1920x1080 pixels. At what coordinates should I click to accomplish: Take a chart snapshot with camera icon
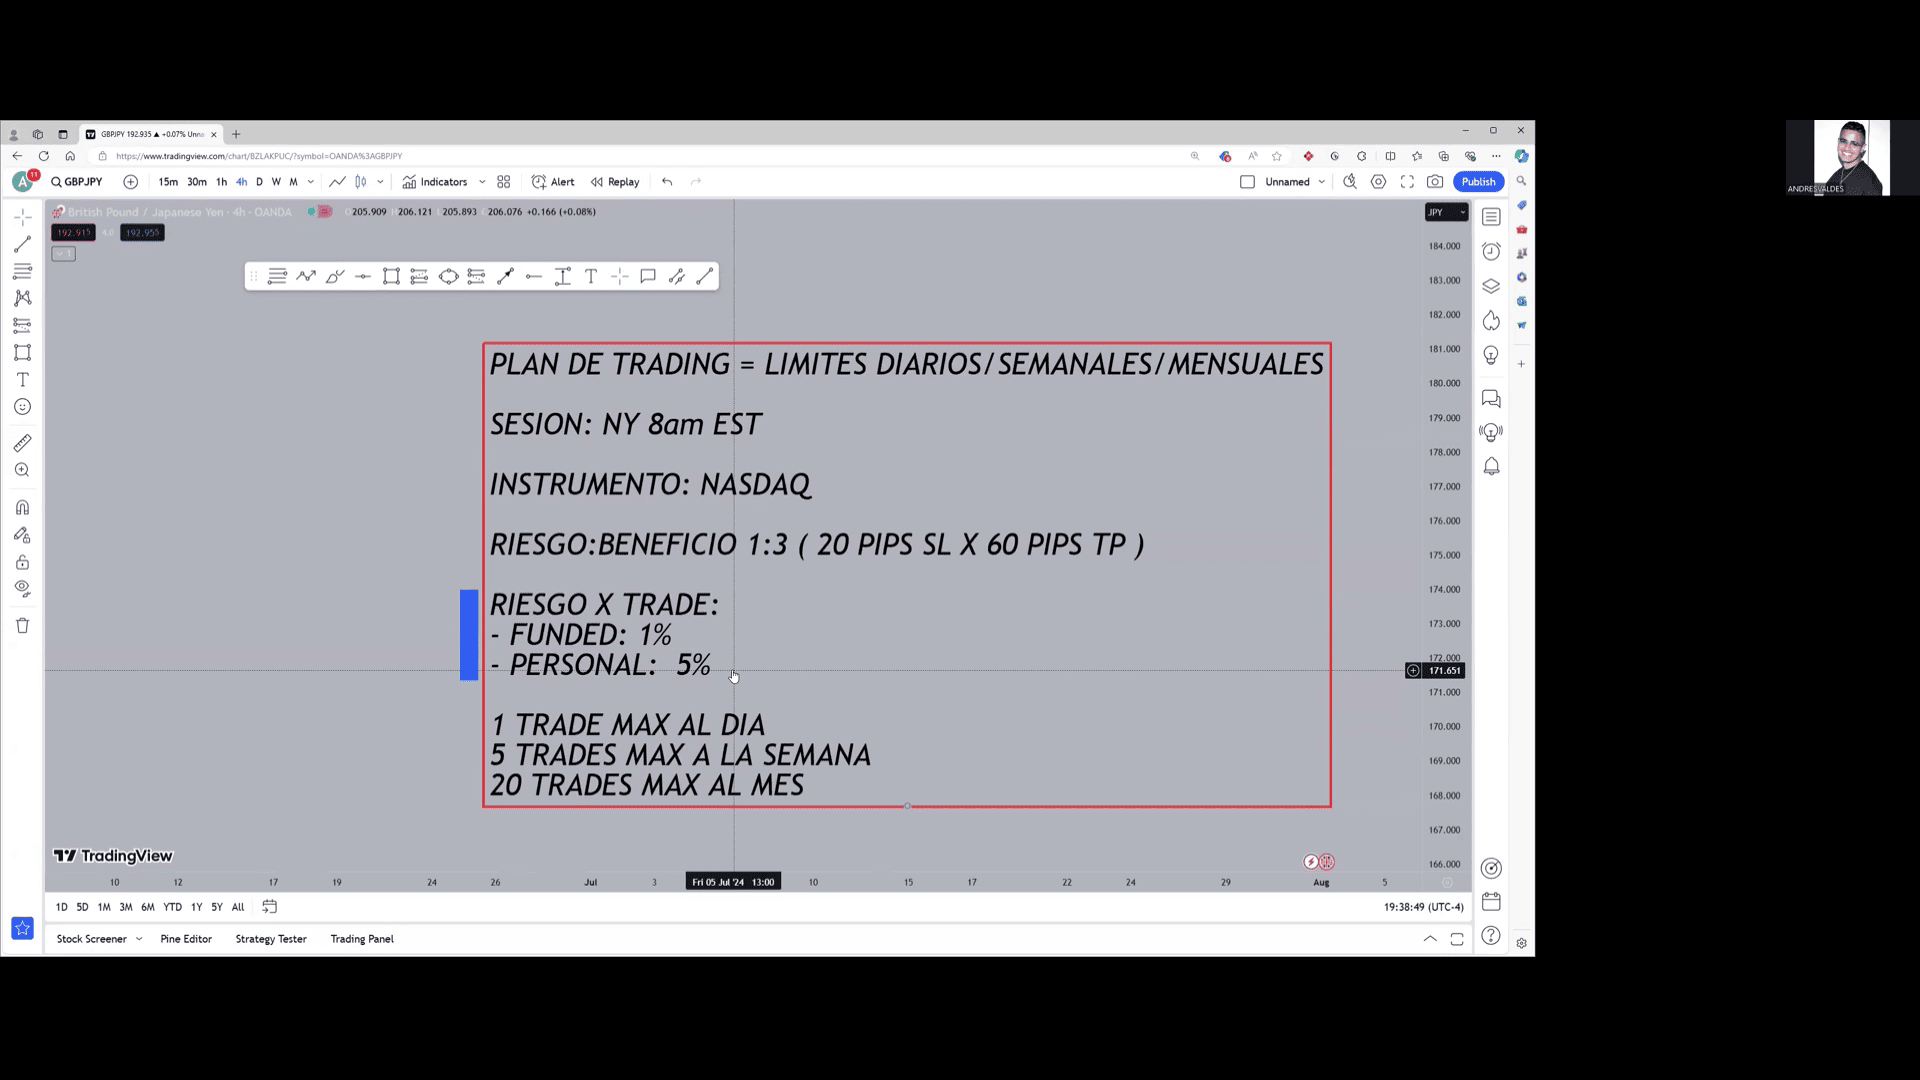tap(1435, 182)
